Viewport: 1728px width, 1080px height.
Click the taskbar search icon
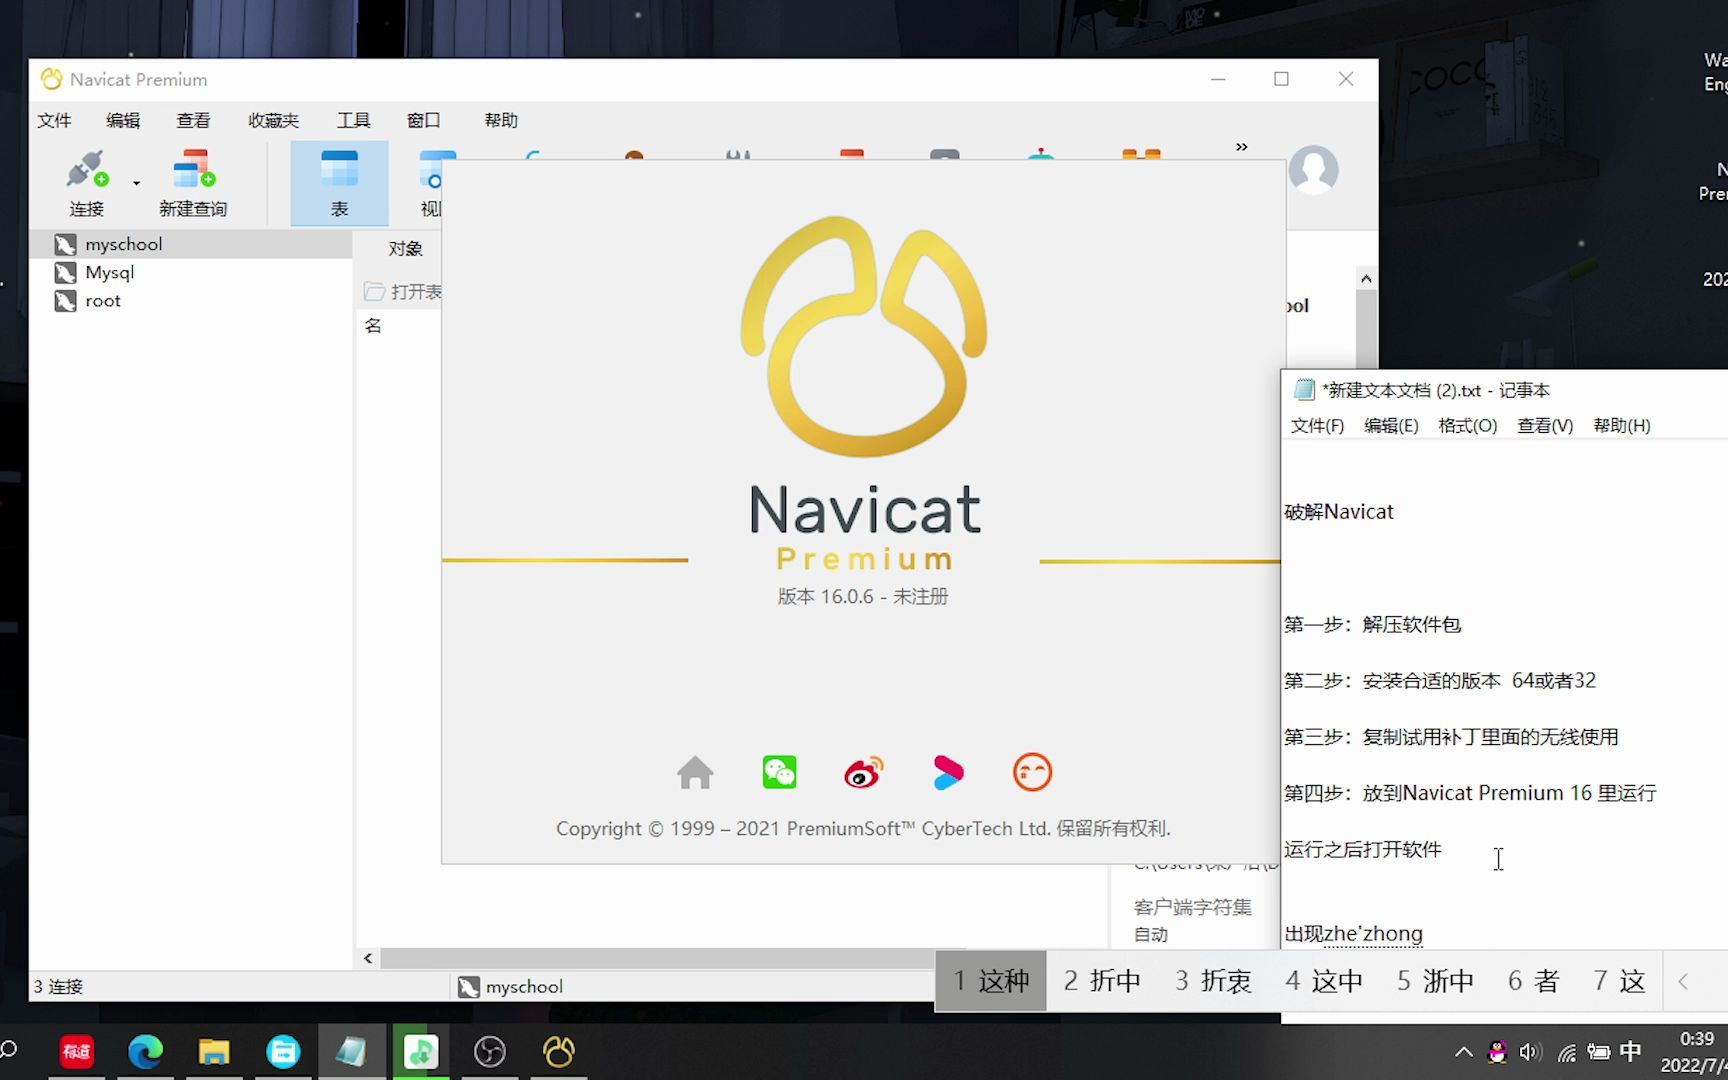(9, 1050)
